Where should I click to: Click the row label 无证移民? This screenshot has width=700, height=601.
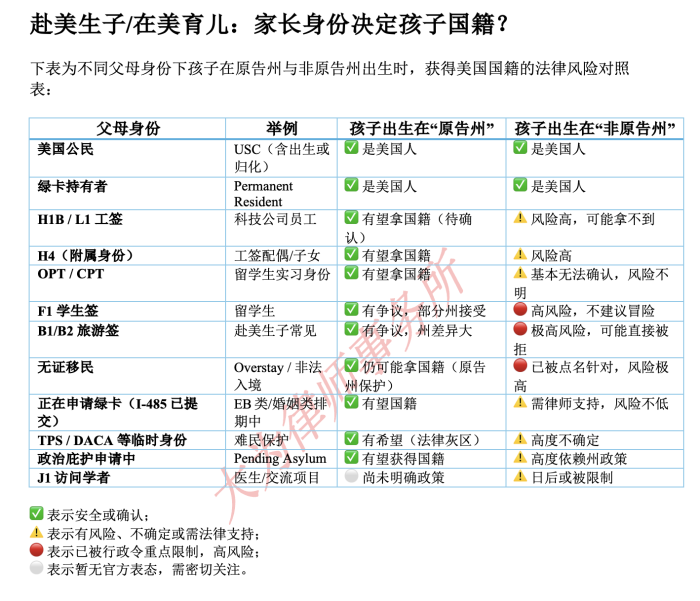pyautogui.click(x=65, y=367)
